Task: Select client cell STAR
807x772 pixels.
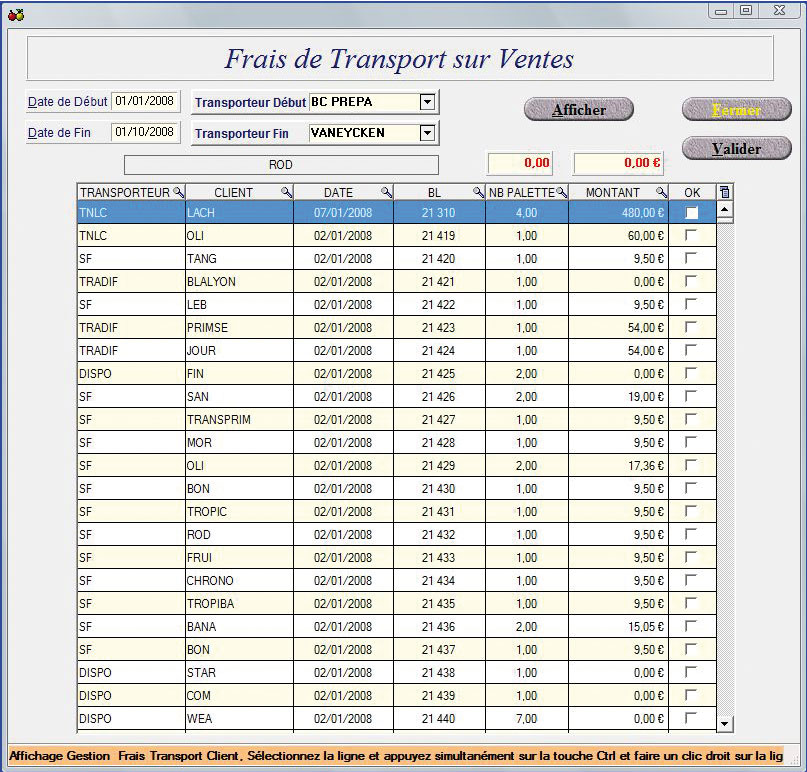Action: coord(239,673)
